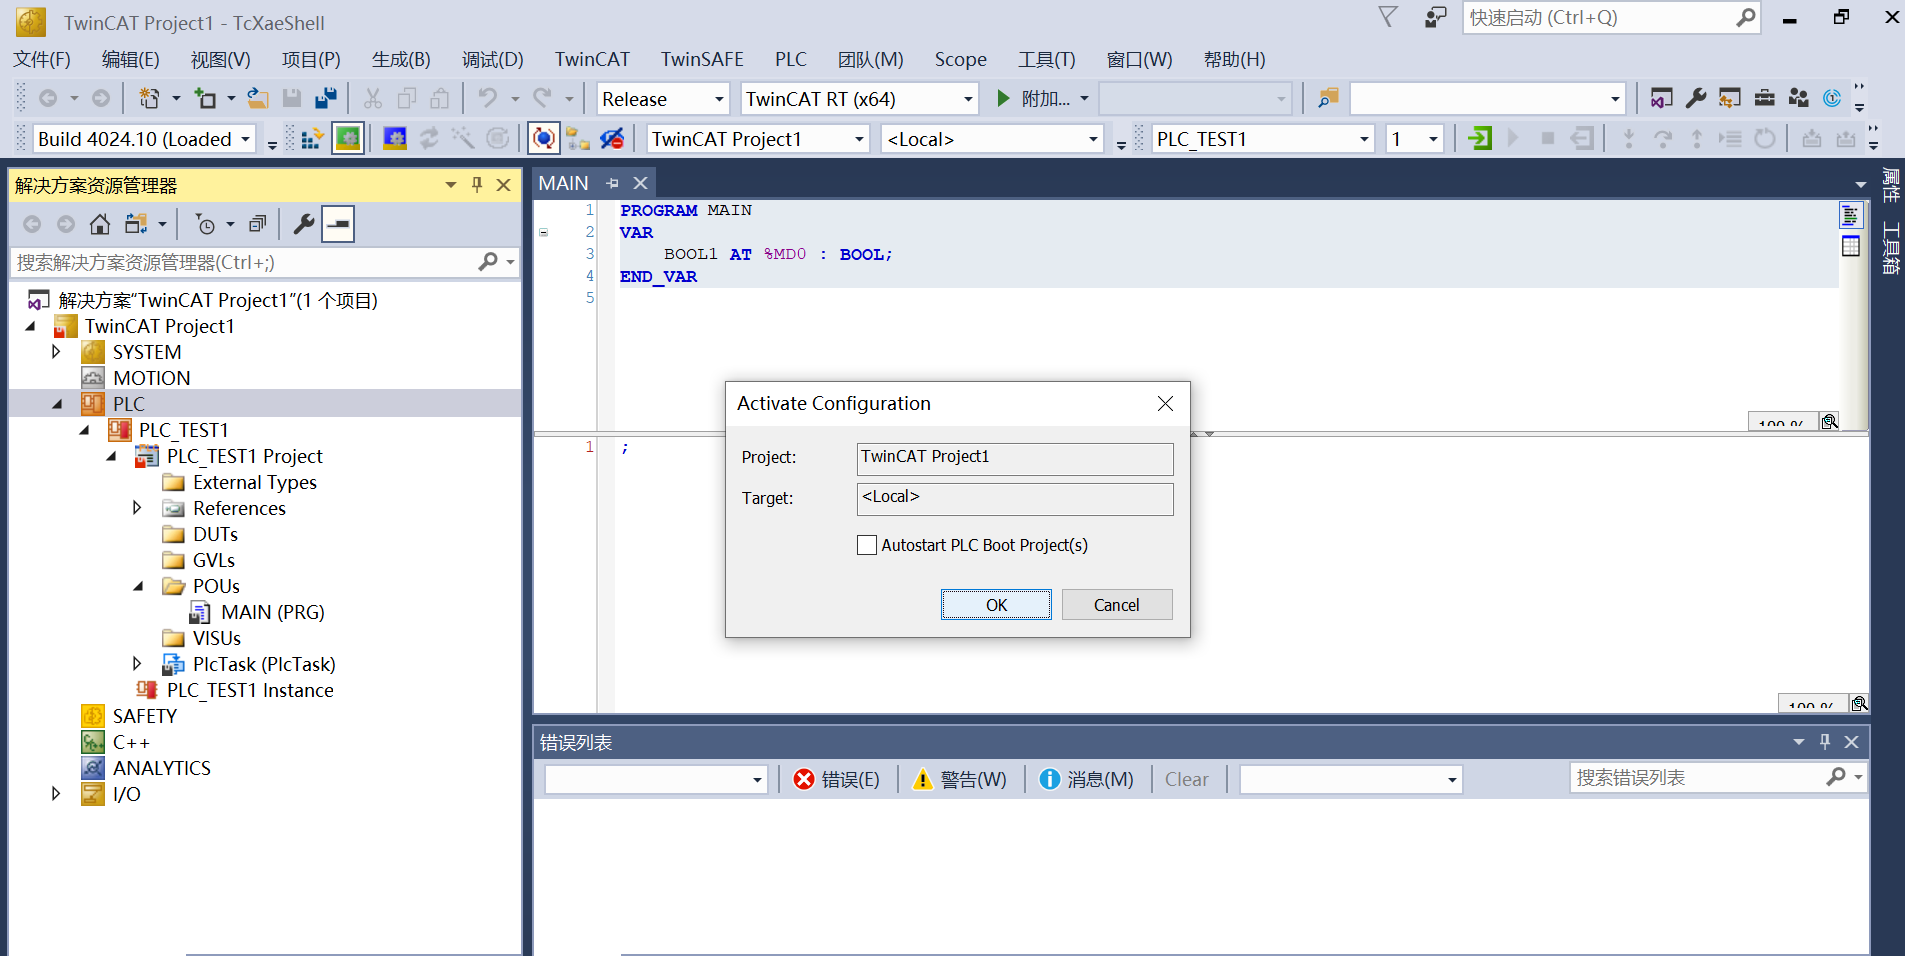
Task: Switch declaration editor to tabular view icon
Action: [1851, 245]
